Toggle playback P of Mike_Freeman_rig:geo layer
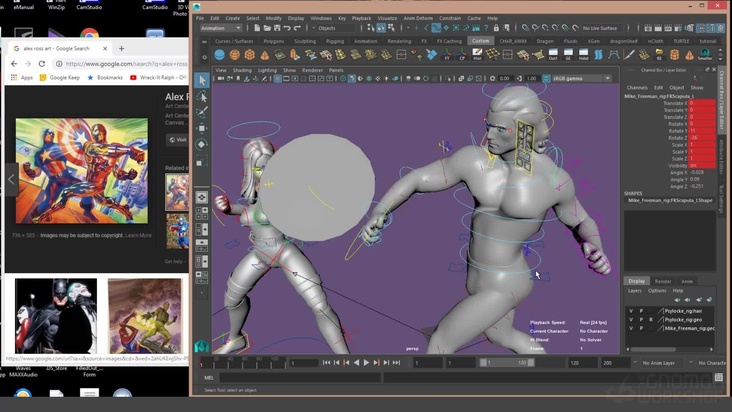The image size is (732, 412). click(641, 328)
